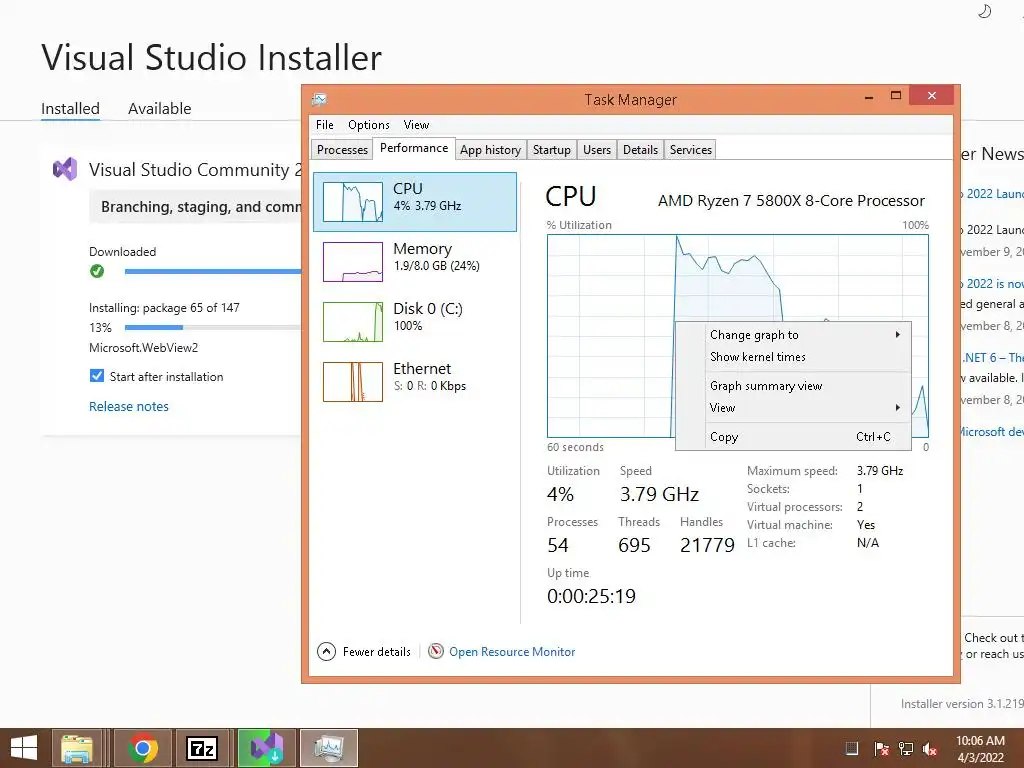Select the Installed tab in Visual Studio Installer
1024x768 pixels.
pyautogui.click(x=71, y=108)
